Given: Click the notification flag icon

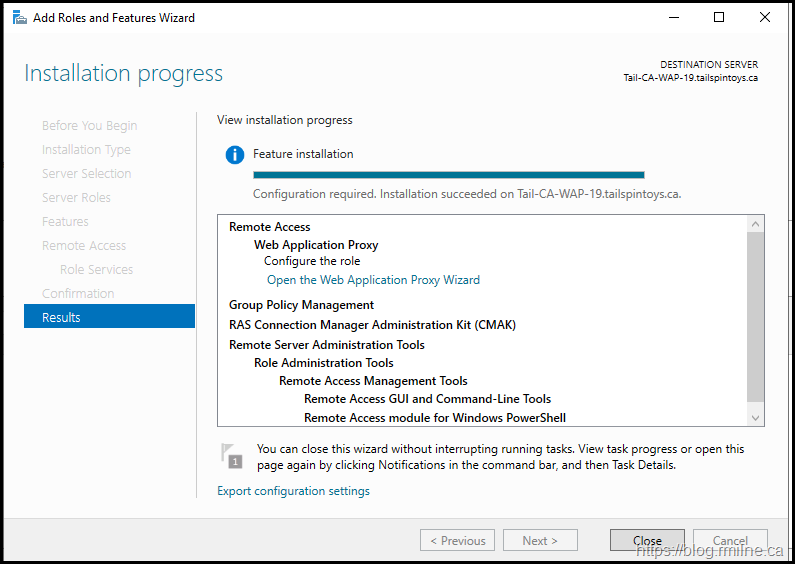Looking at the screenshot, I should click(232, 456).
